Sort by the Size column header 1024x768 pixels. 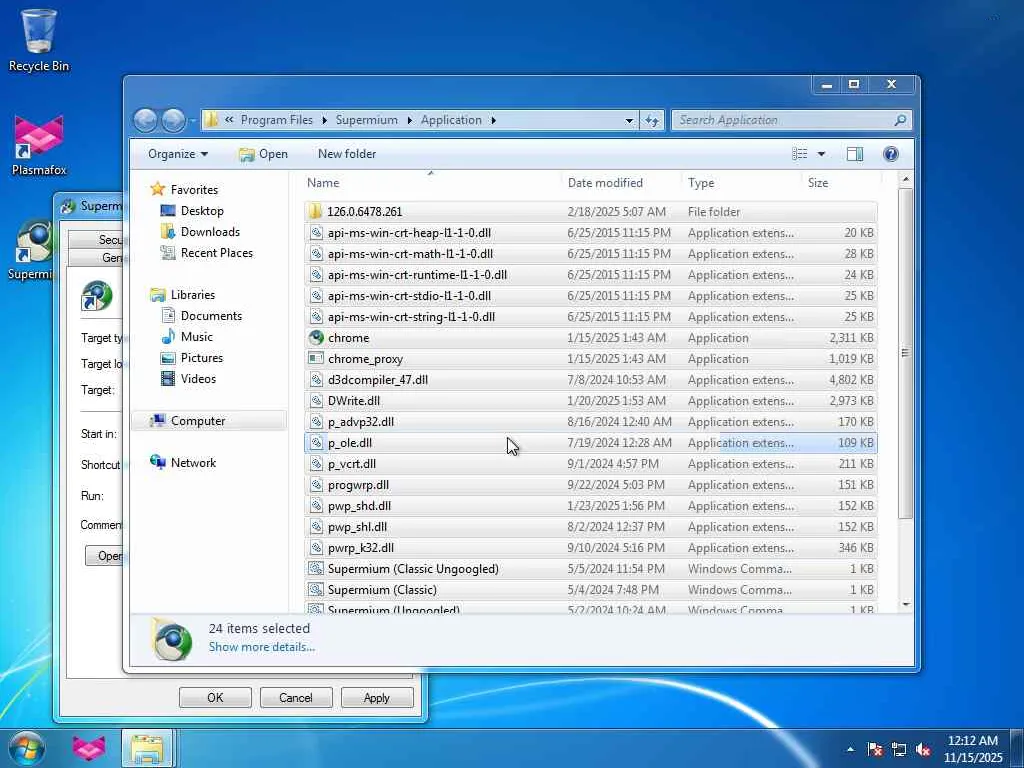[x=840, y=183]
